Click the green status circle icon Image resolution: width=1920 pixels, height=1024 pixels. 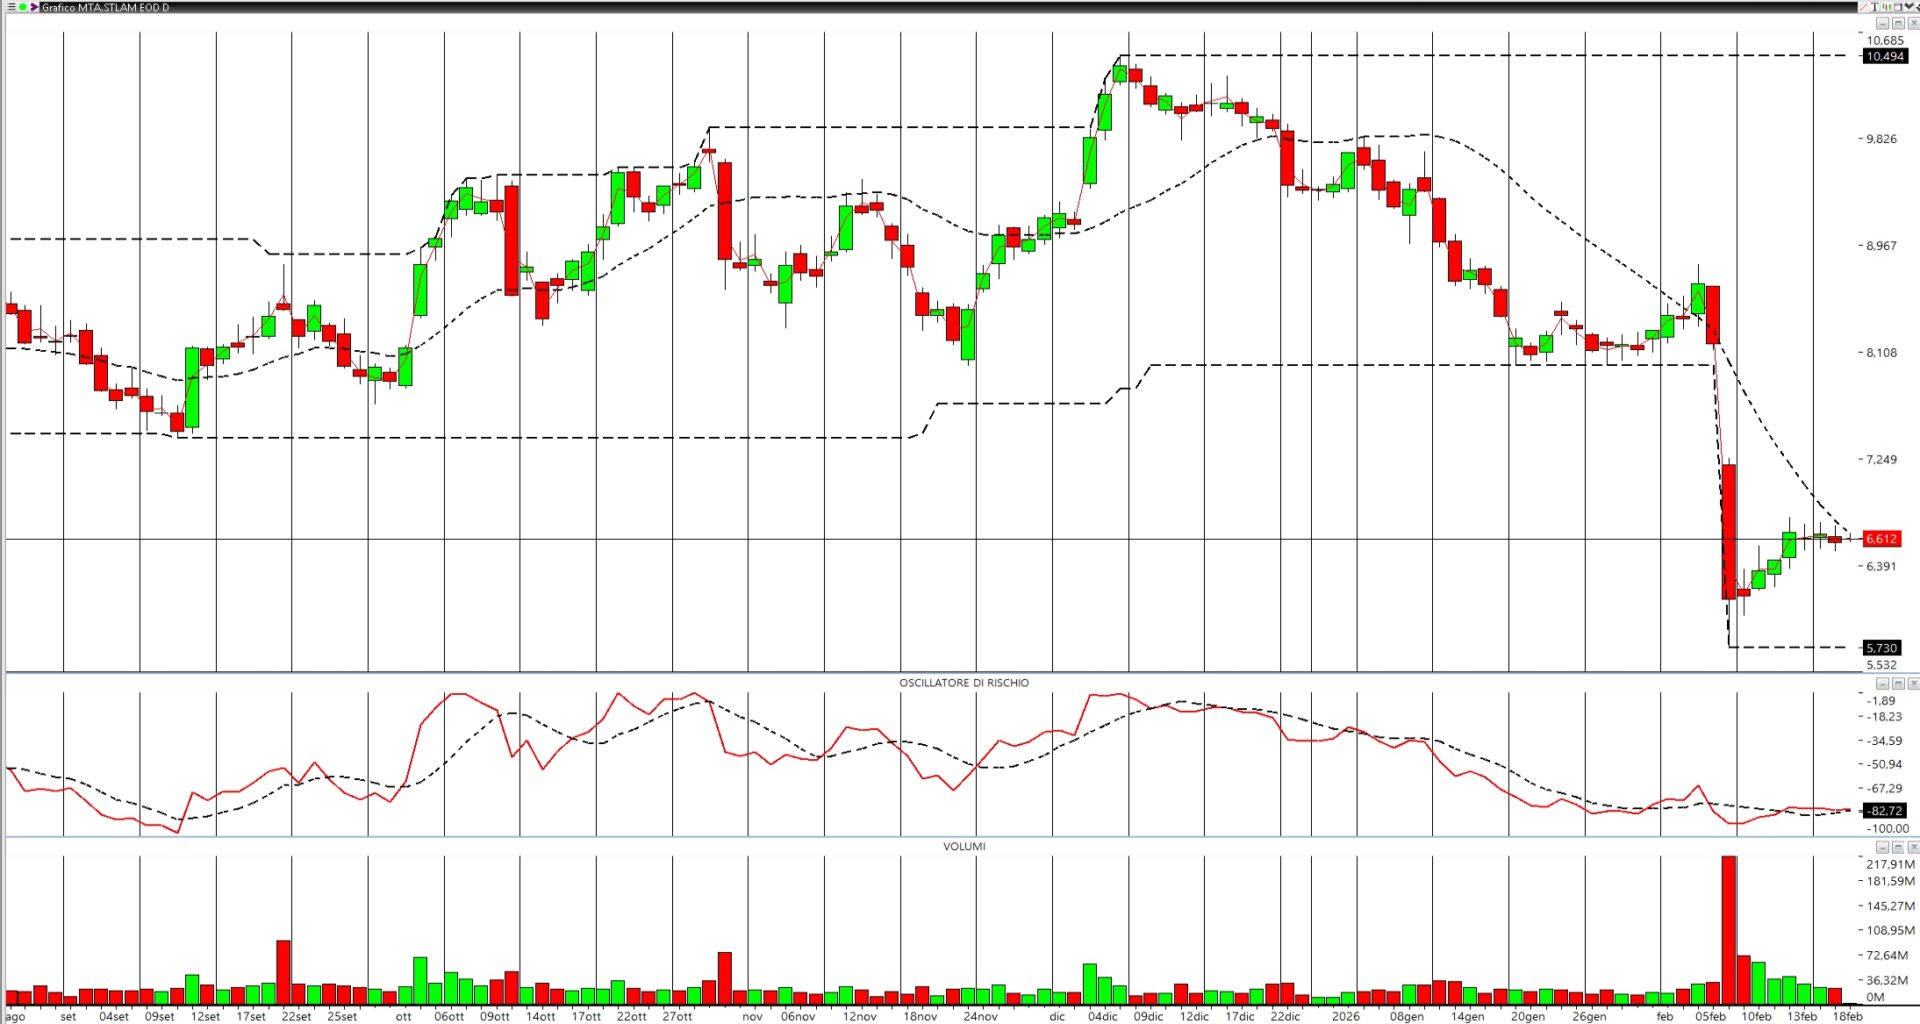pyautogui.click(x=23, y=7)
